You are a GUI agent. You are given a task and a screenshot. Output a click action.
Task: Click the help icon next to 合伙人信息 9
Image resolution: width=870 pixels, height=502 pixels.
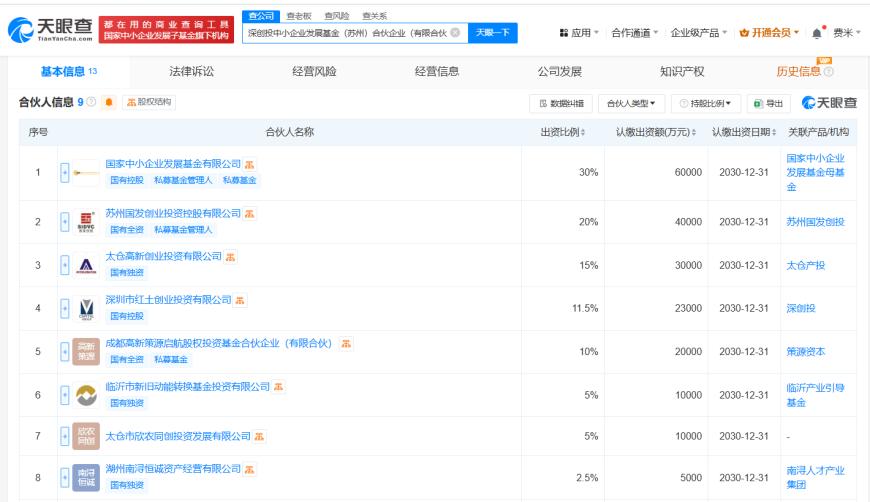92,102
